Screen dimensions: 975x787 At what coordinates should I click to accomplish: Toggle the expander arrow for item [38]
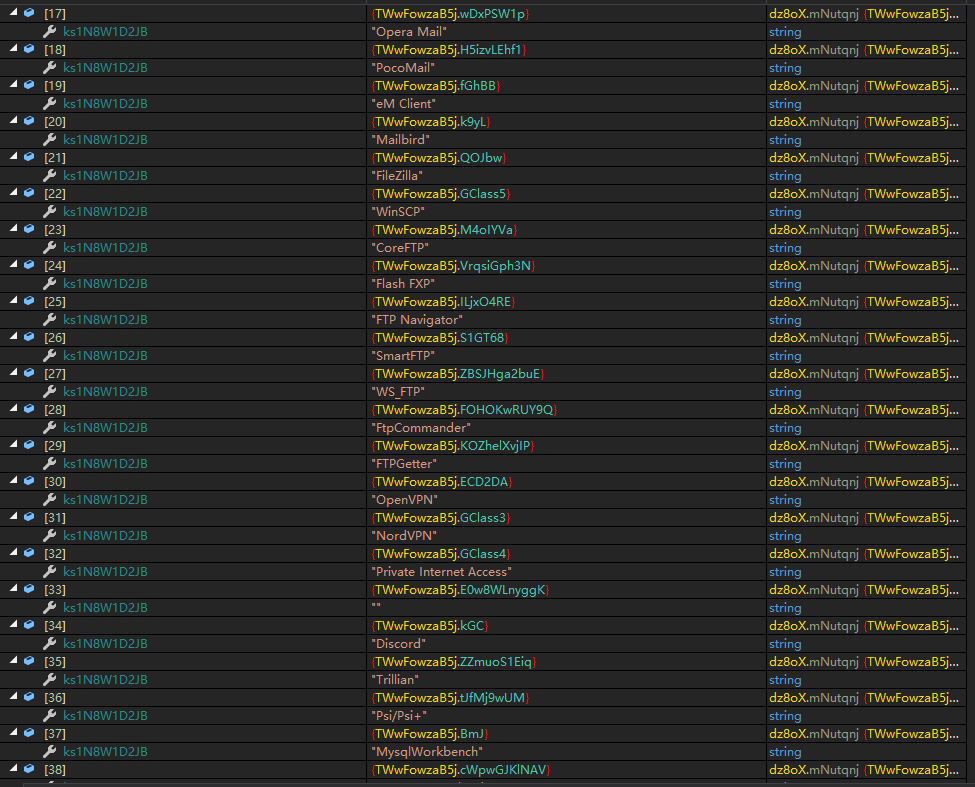13,770
